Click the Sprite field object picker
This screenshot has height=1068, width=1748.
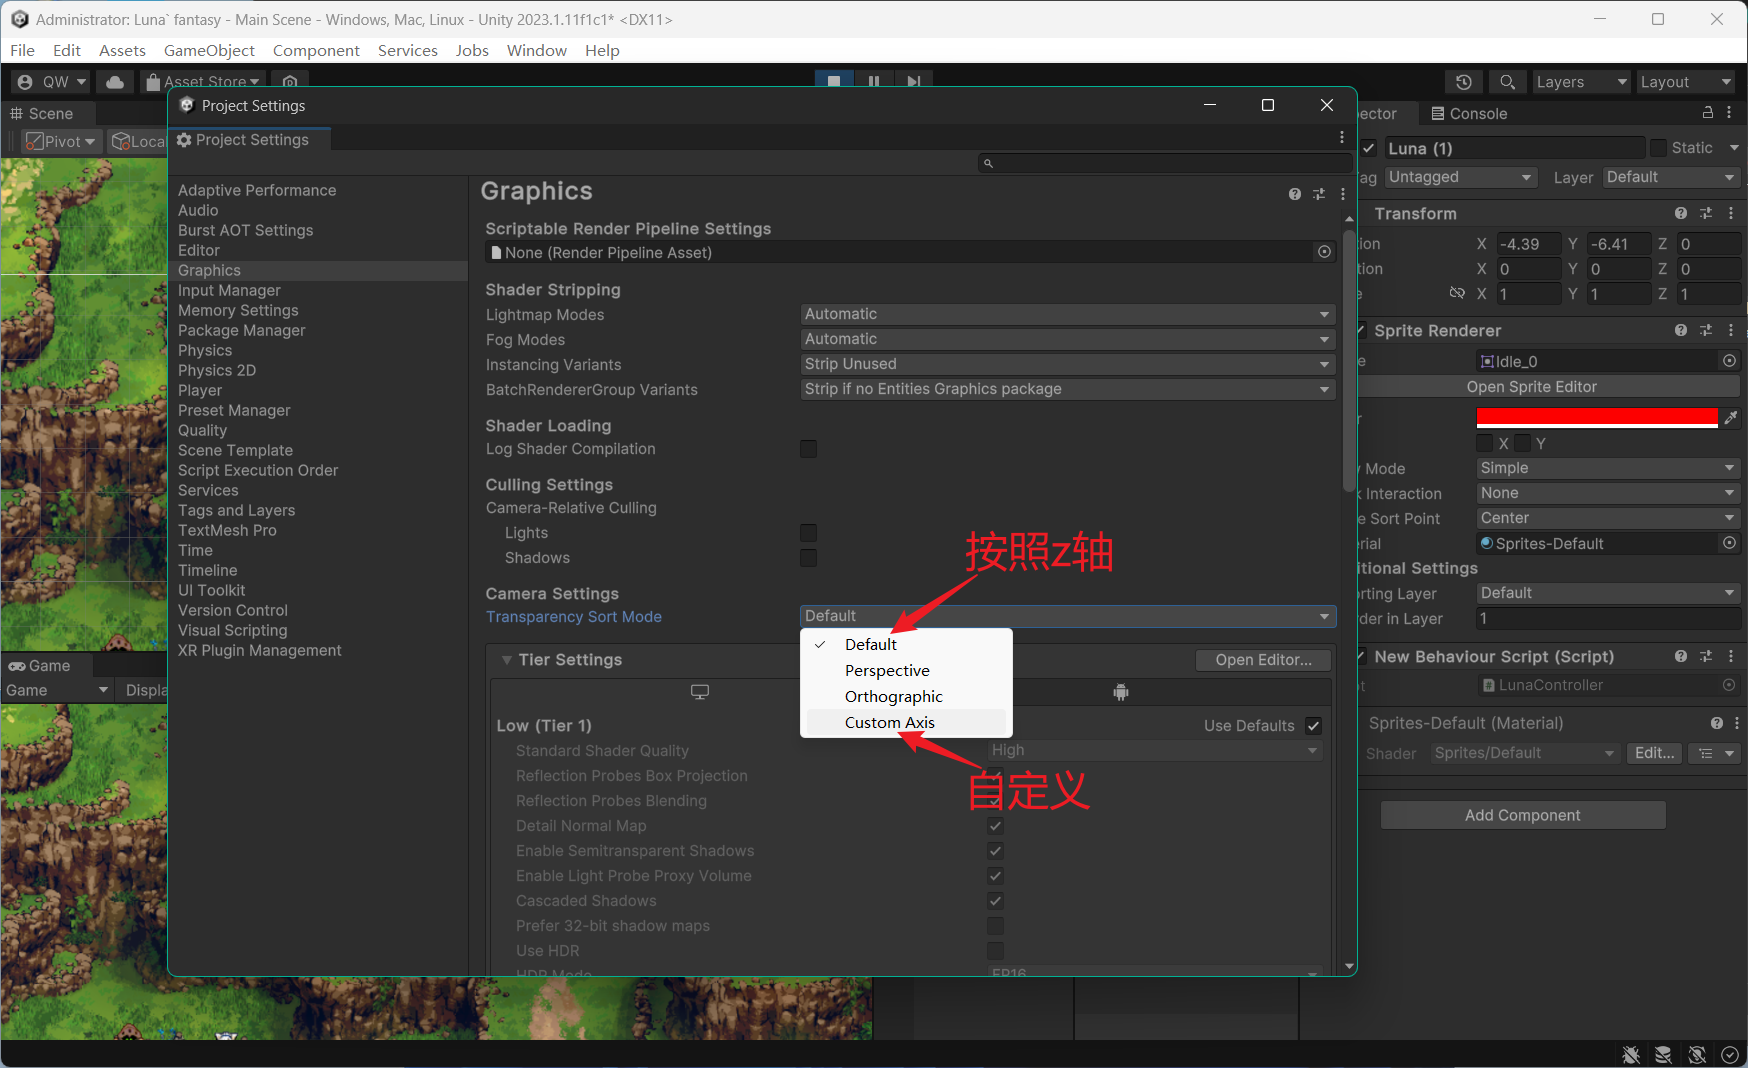(1730, 361)
